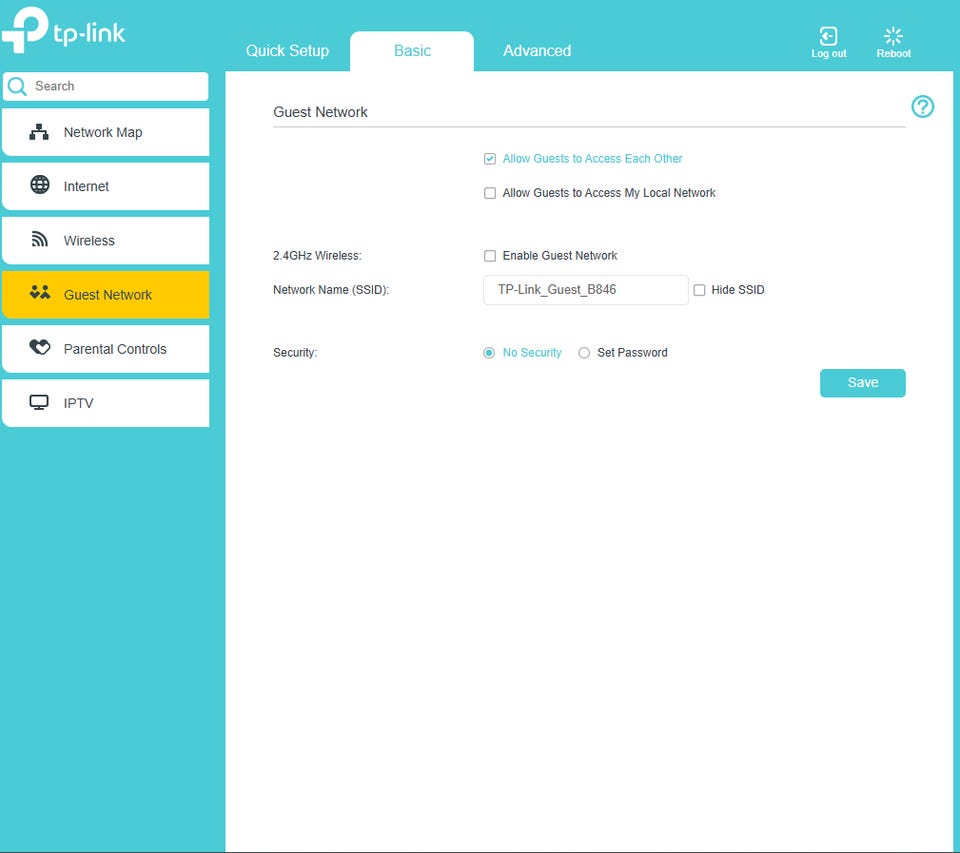This screenshot has height=853, width=960.
Task: Enable the 2.4GHz Guest Network checkbox
Action: (x=490, y=256)
